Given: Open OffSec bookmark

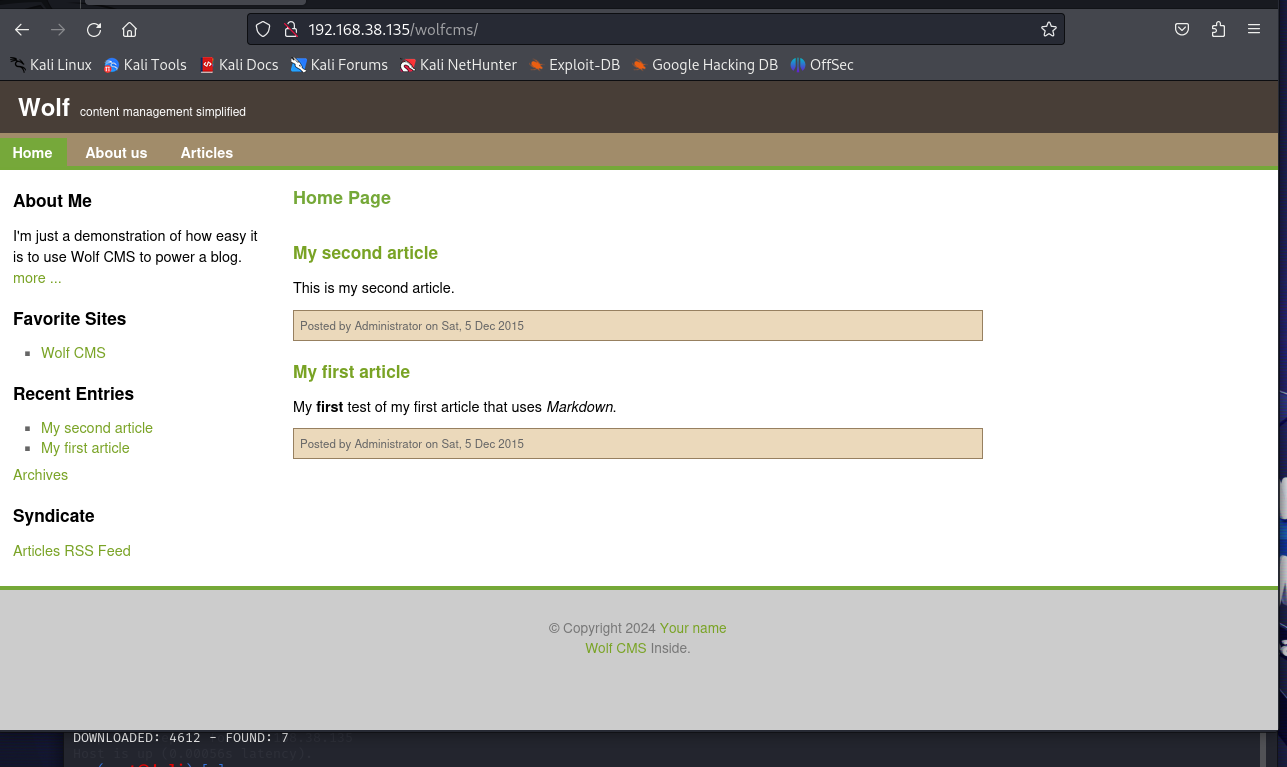Looking at the screenshot, I should (822, 65).
